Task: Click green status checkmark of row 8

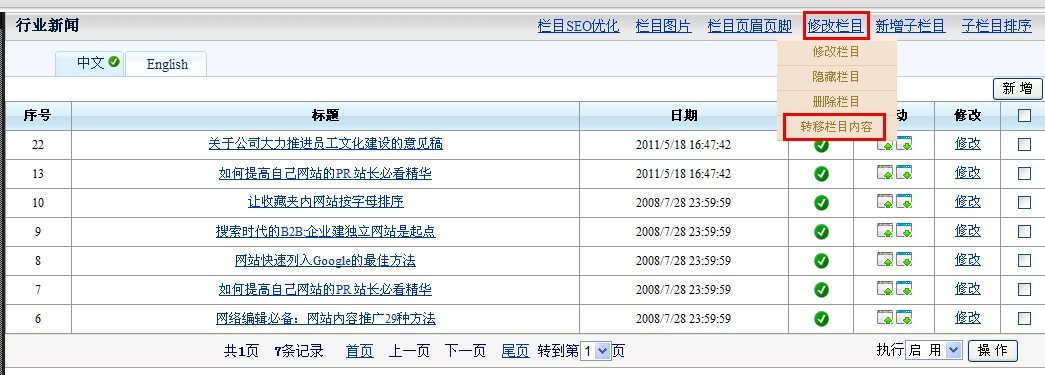Action: pos(821,261)
